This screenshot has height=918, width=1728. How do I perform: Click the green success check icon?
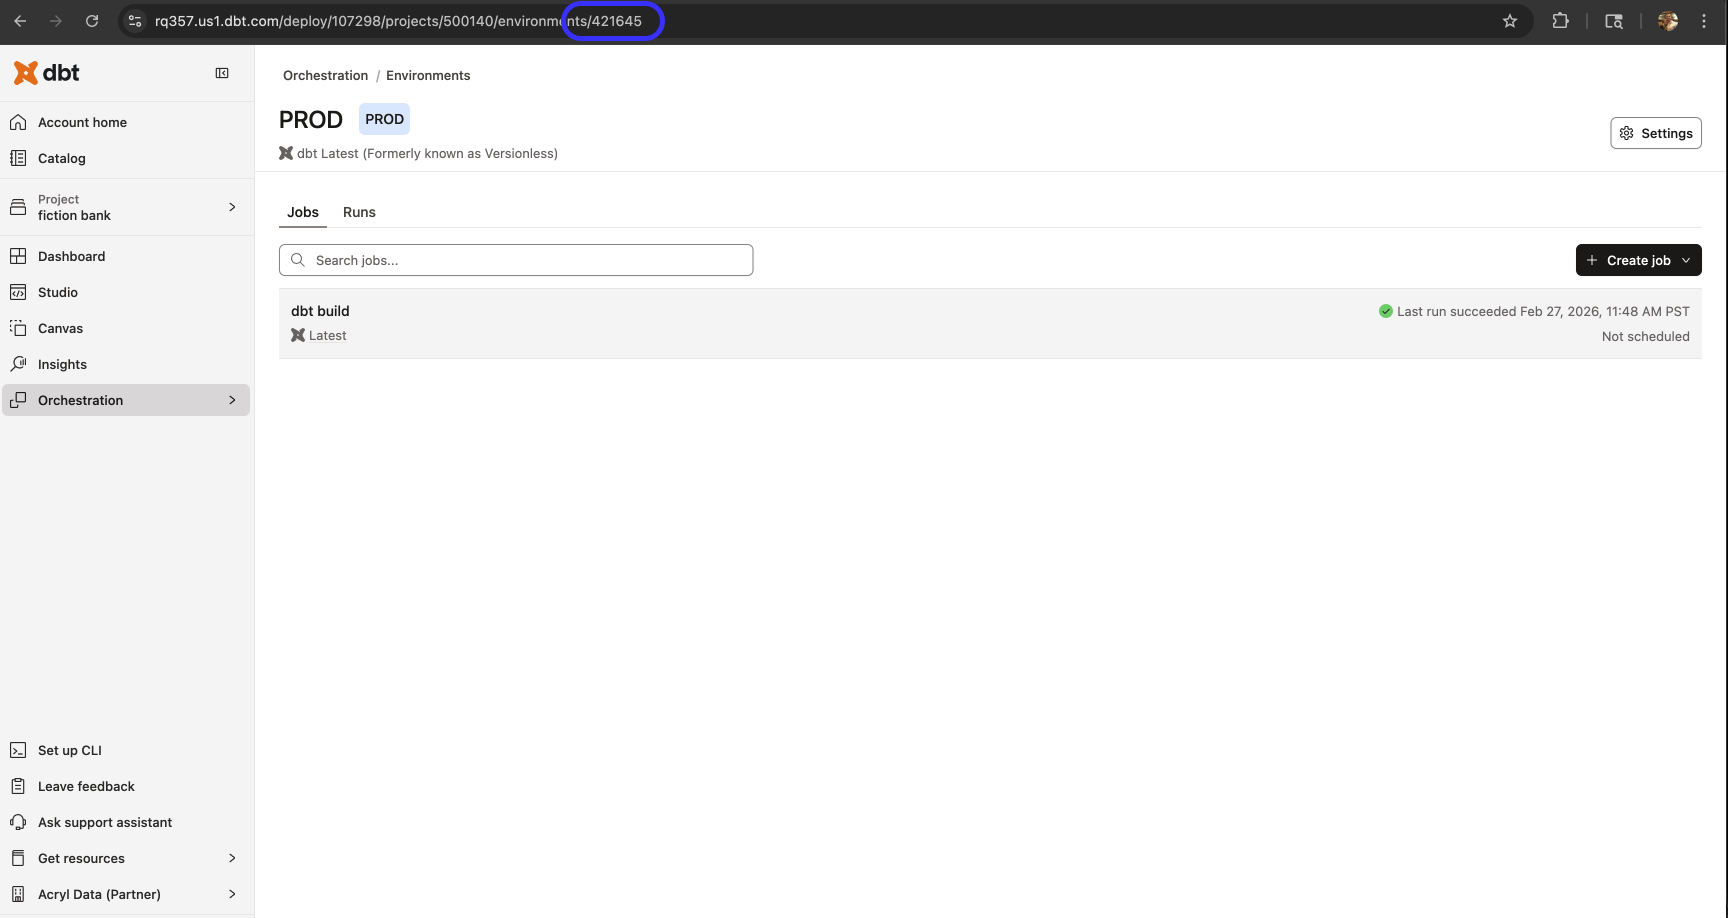click(1386, 311)
